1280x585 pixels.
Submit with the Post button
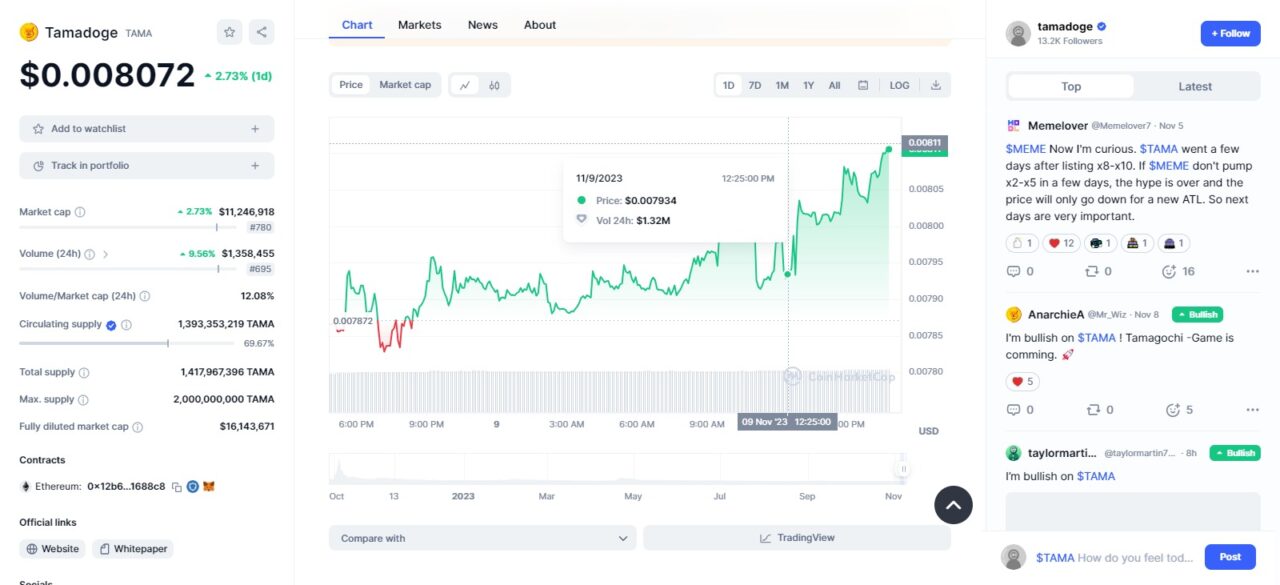[x=1230, y=557]
